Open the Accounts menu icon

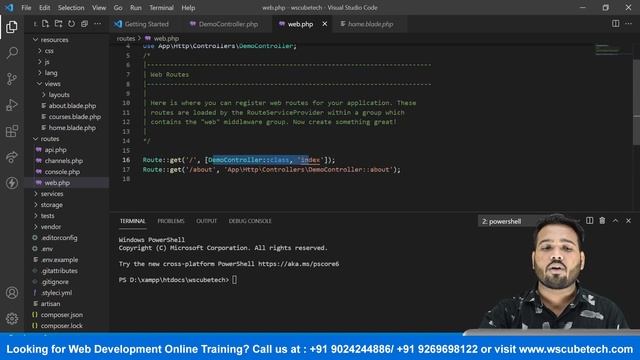click(12, 293)
